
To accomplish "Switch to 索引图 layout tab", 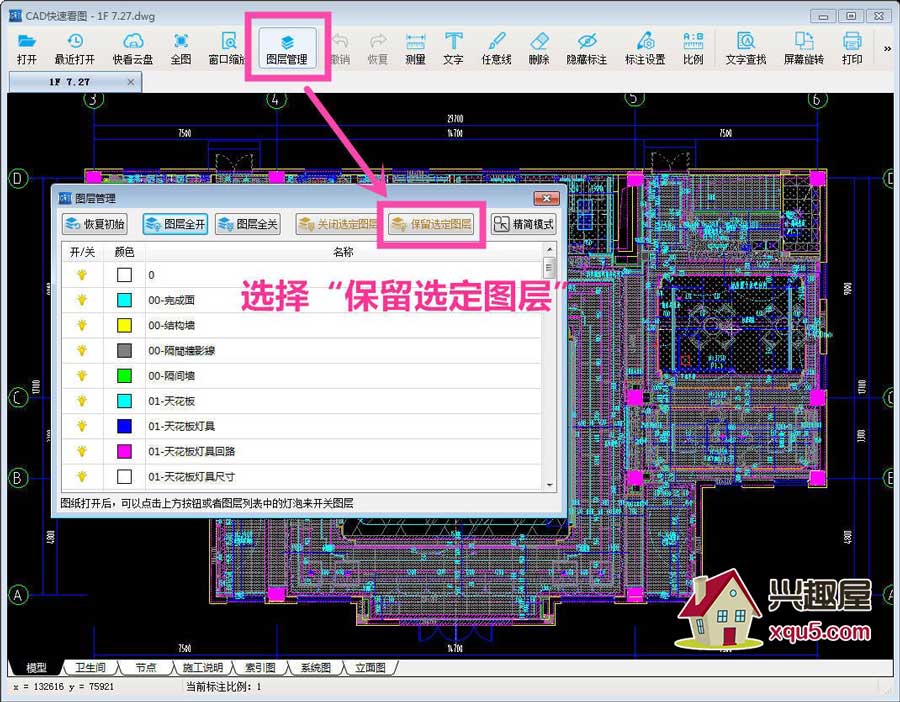I will click(260, 668).
